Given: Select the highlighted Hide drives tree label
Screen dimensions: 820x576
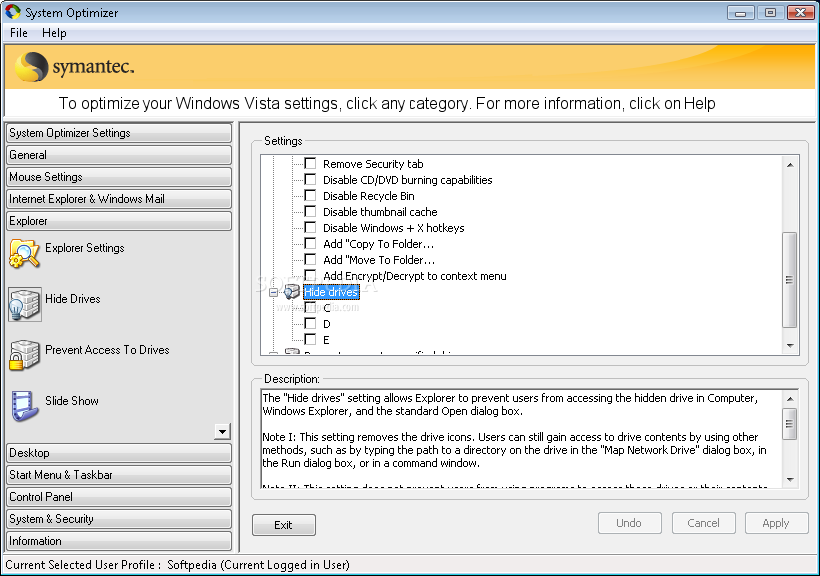Looking at the screenshot, I should click(x=332, y=292).
